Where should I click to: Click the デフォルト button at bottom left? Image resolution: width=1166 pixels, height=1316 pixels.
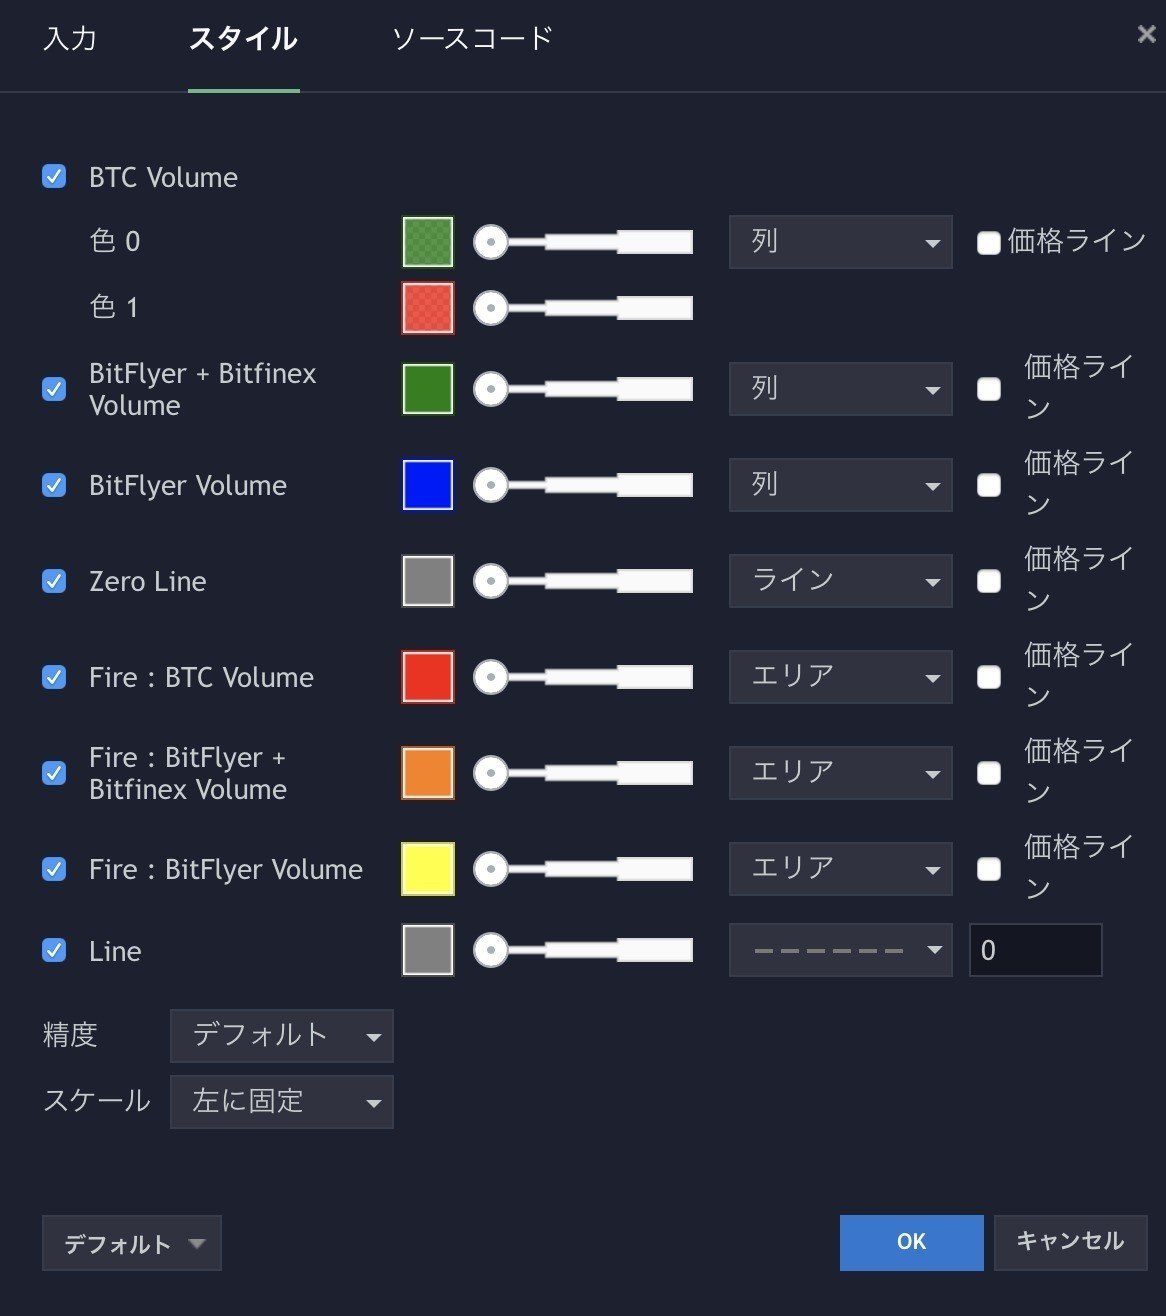(131, 1243)
